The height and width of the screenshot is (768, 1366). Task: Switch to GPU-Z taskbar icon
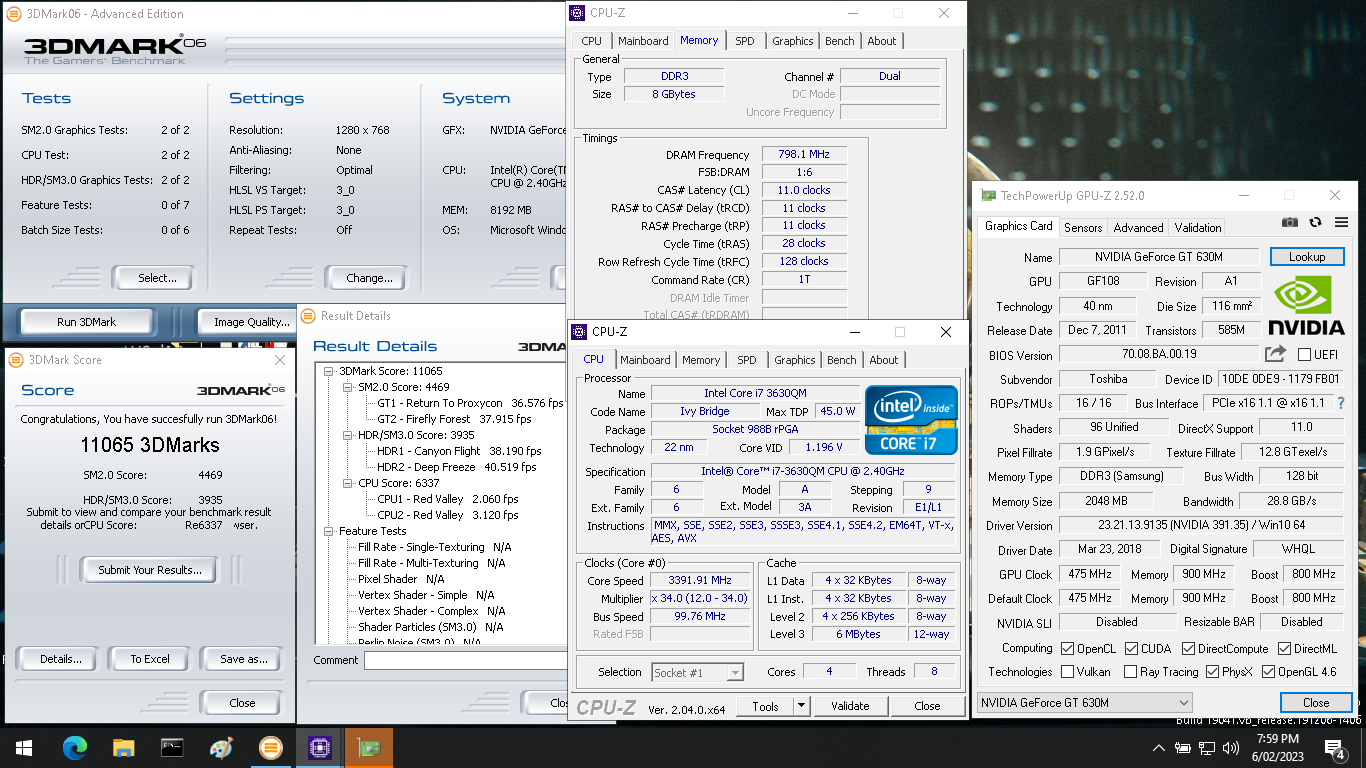368,748
